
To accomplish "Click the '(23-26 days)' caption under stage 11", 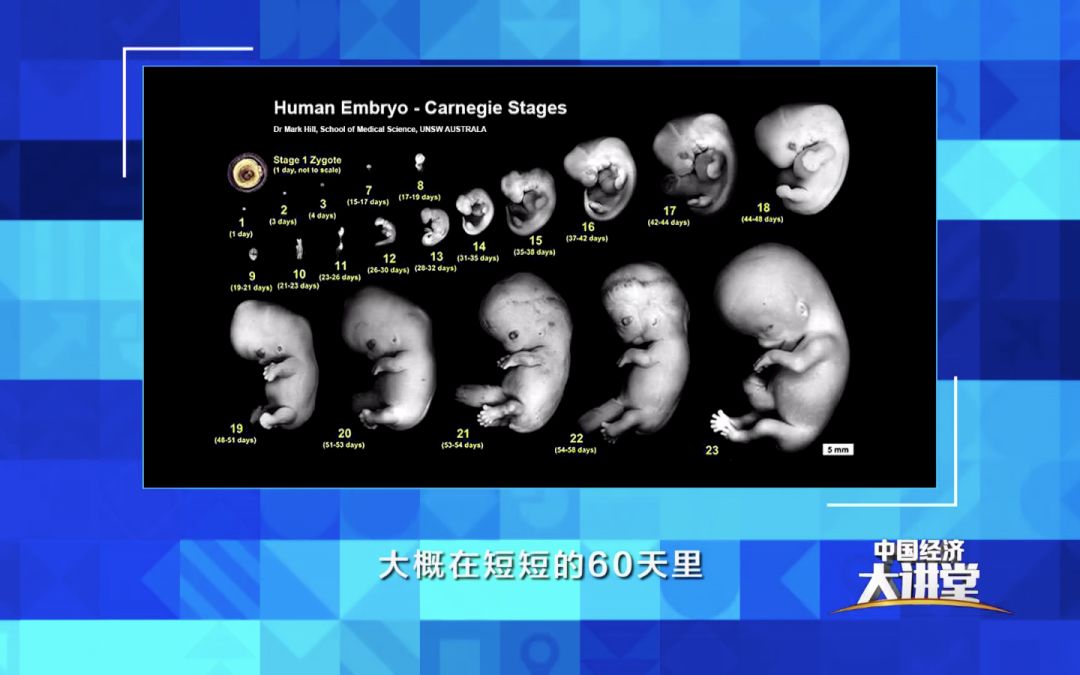I will (340, 278).
